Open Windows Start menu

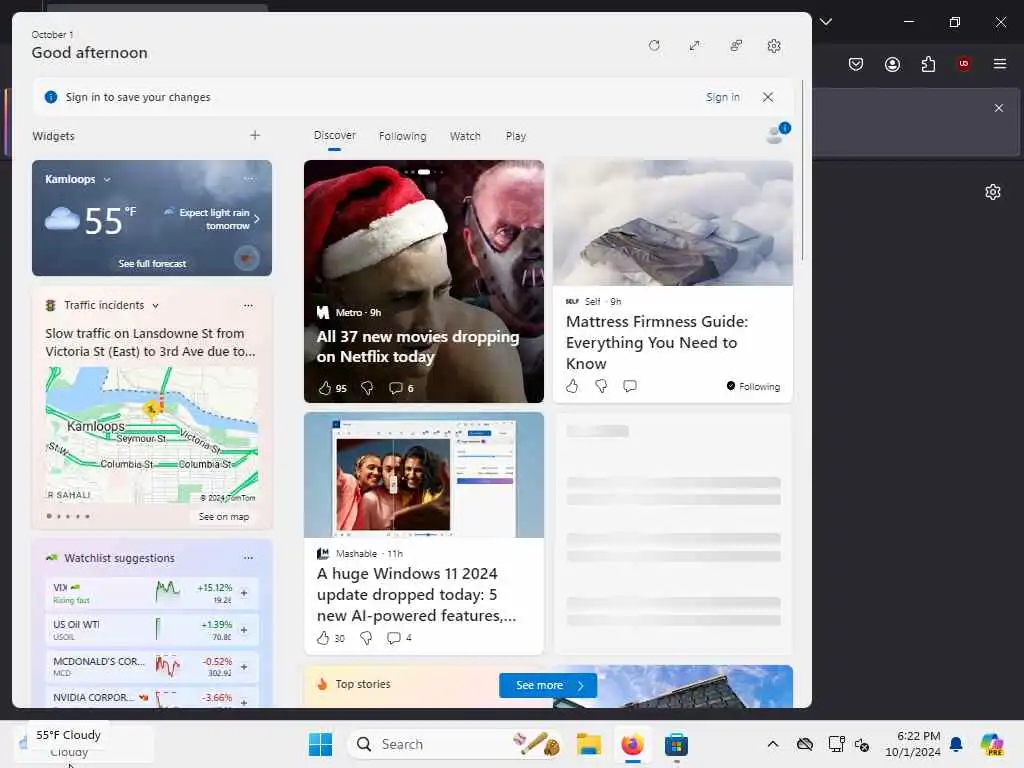pyautogui.click(x=320, y=744)
